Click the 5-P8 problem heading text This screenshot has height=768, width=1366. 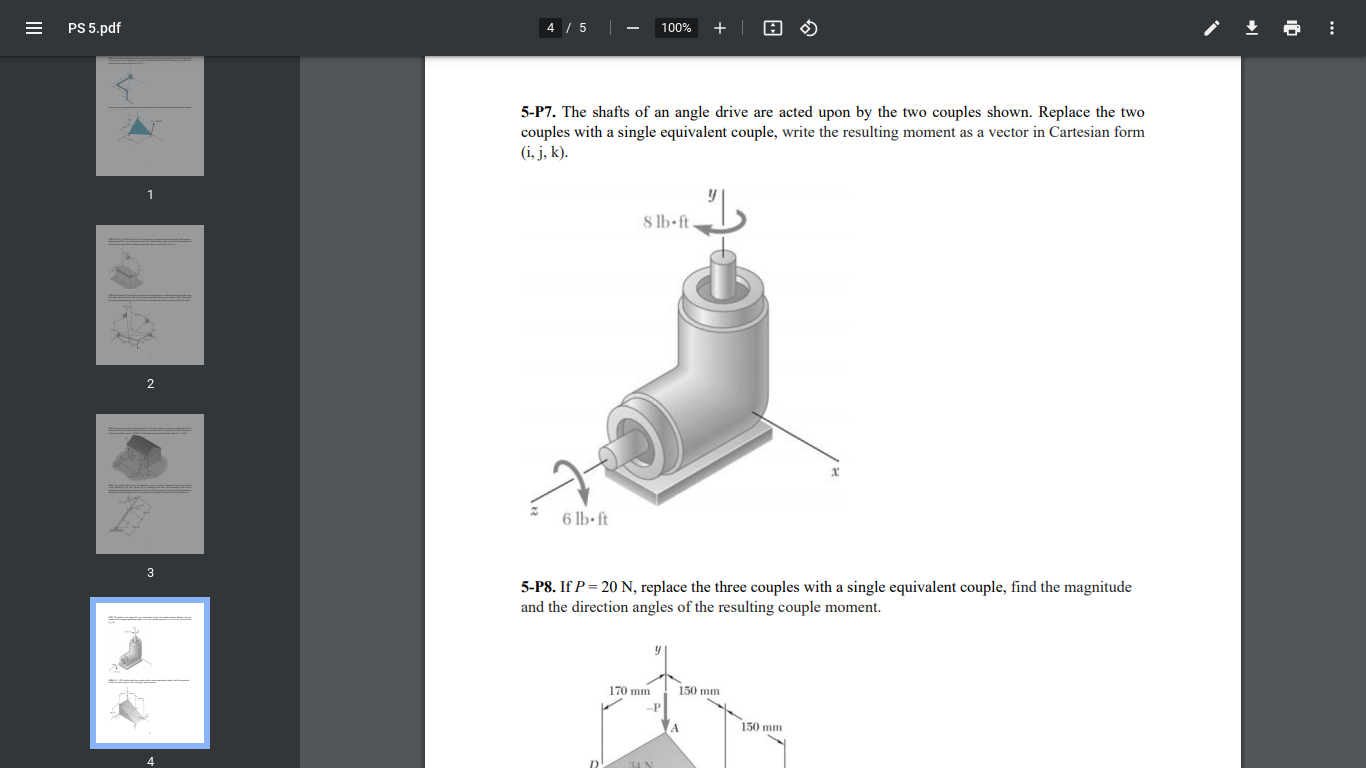(x=539, y=587)
